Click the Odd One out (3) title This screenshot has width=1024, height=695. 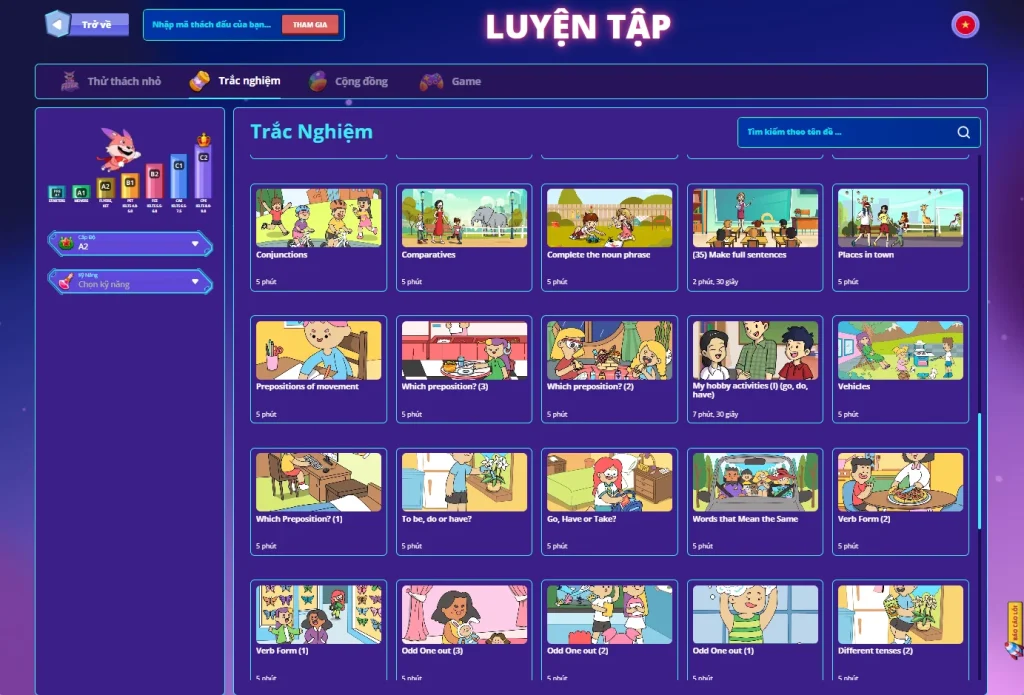click(432, 651)
